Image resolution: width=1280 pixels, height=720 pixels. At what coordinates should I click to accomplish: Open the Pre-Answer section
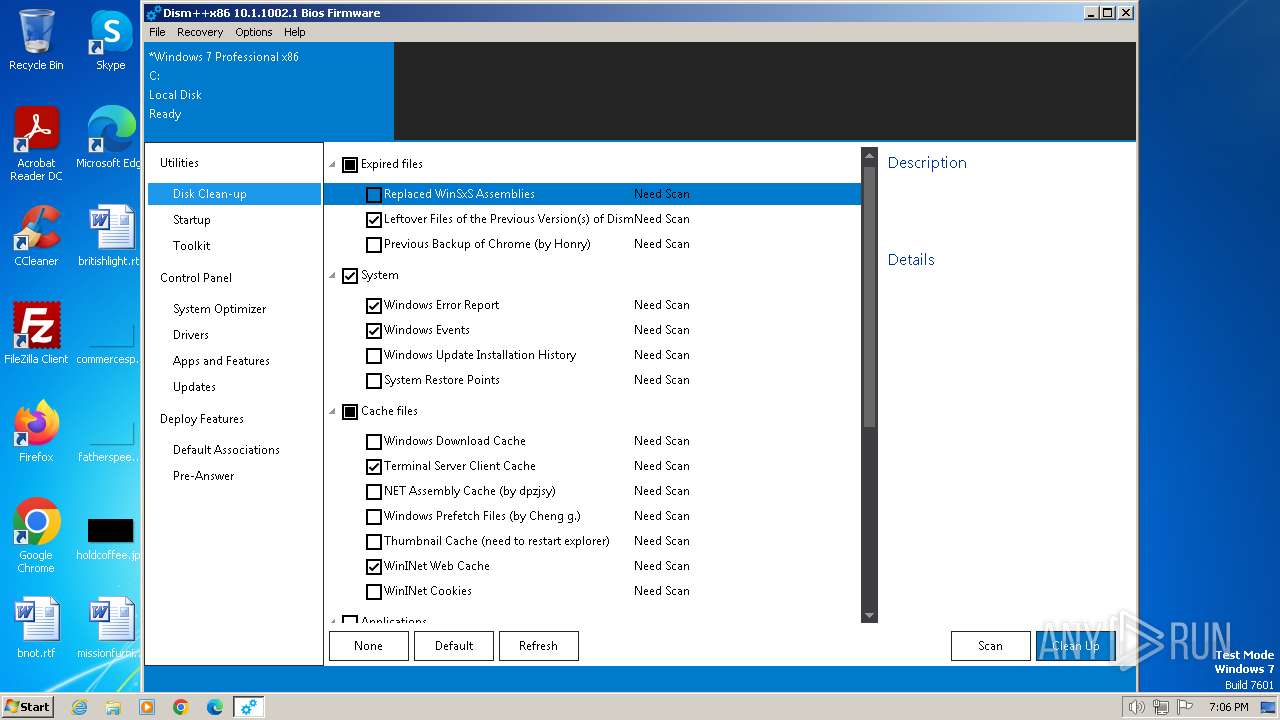[204, 476]
